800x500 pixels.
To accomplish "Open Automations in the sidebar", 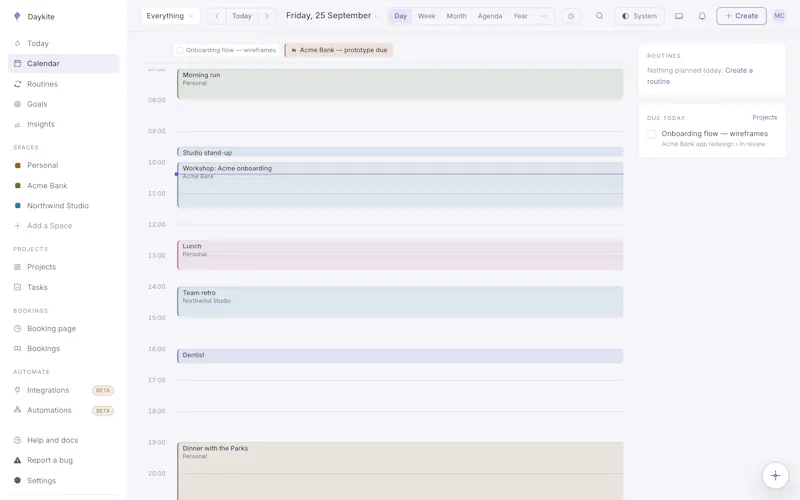I will point(64,410).
